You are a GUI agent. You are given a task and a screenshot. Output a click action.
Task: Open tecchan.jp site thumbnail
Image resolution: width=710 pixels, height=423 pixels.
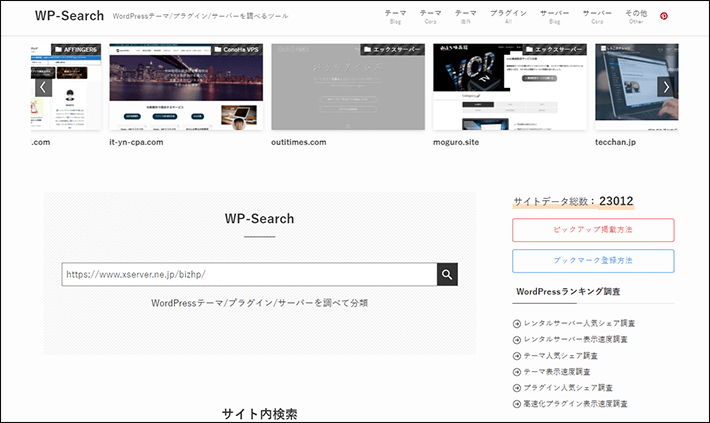[637, 87]
